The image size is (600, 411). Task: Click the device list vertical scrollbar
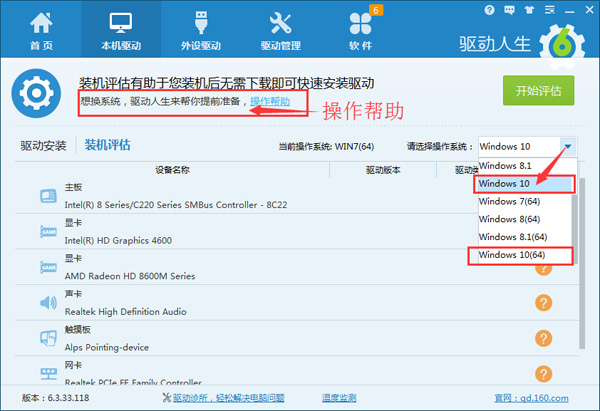tap(582, 264)
